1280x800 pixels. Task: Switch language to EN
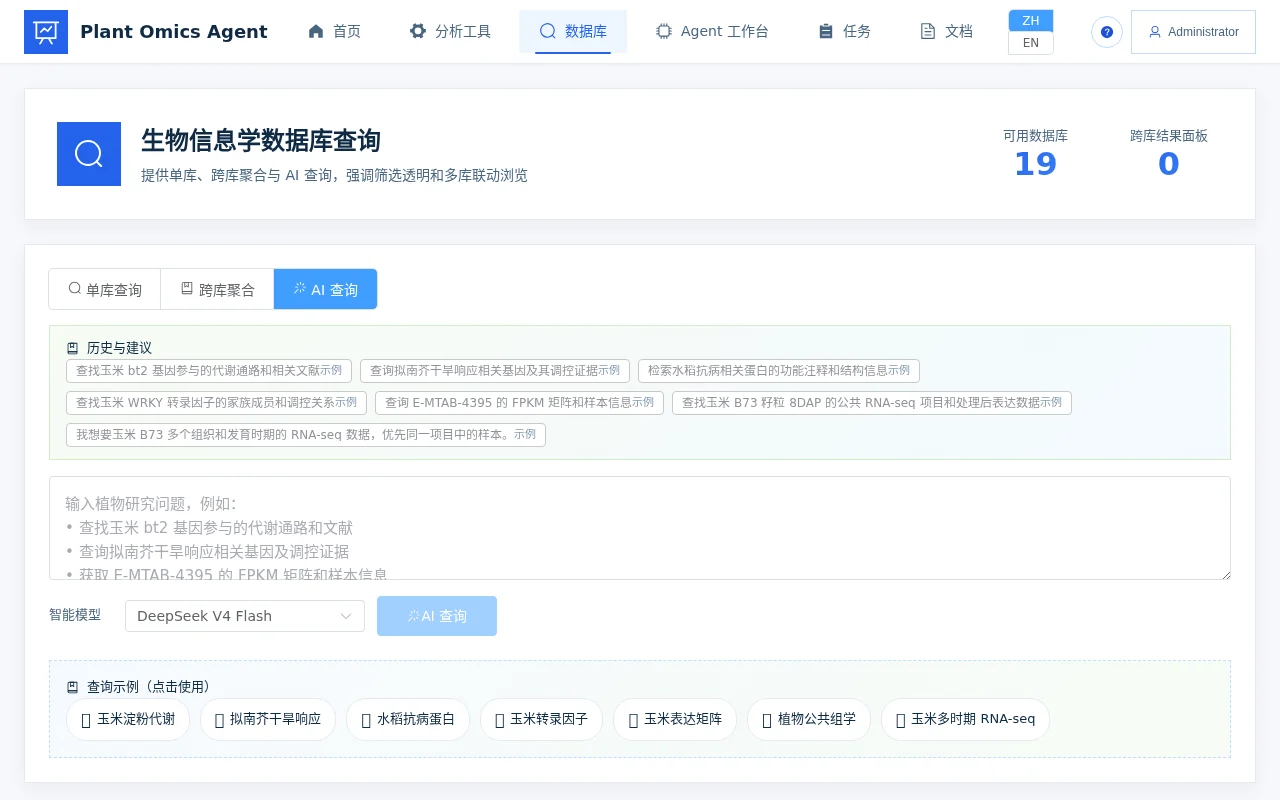1031,43
